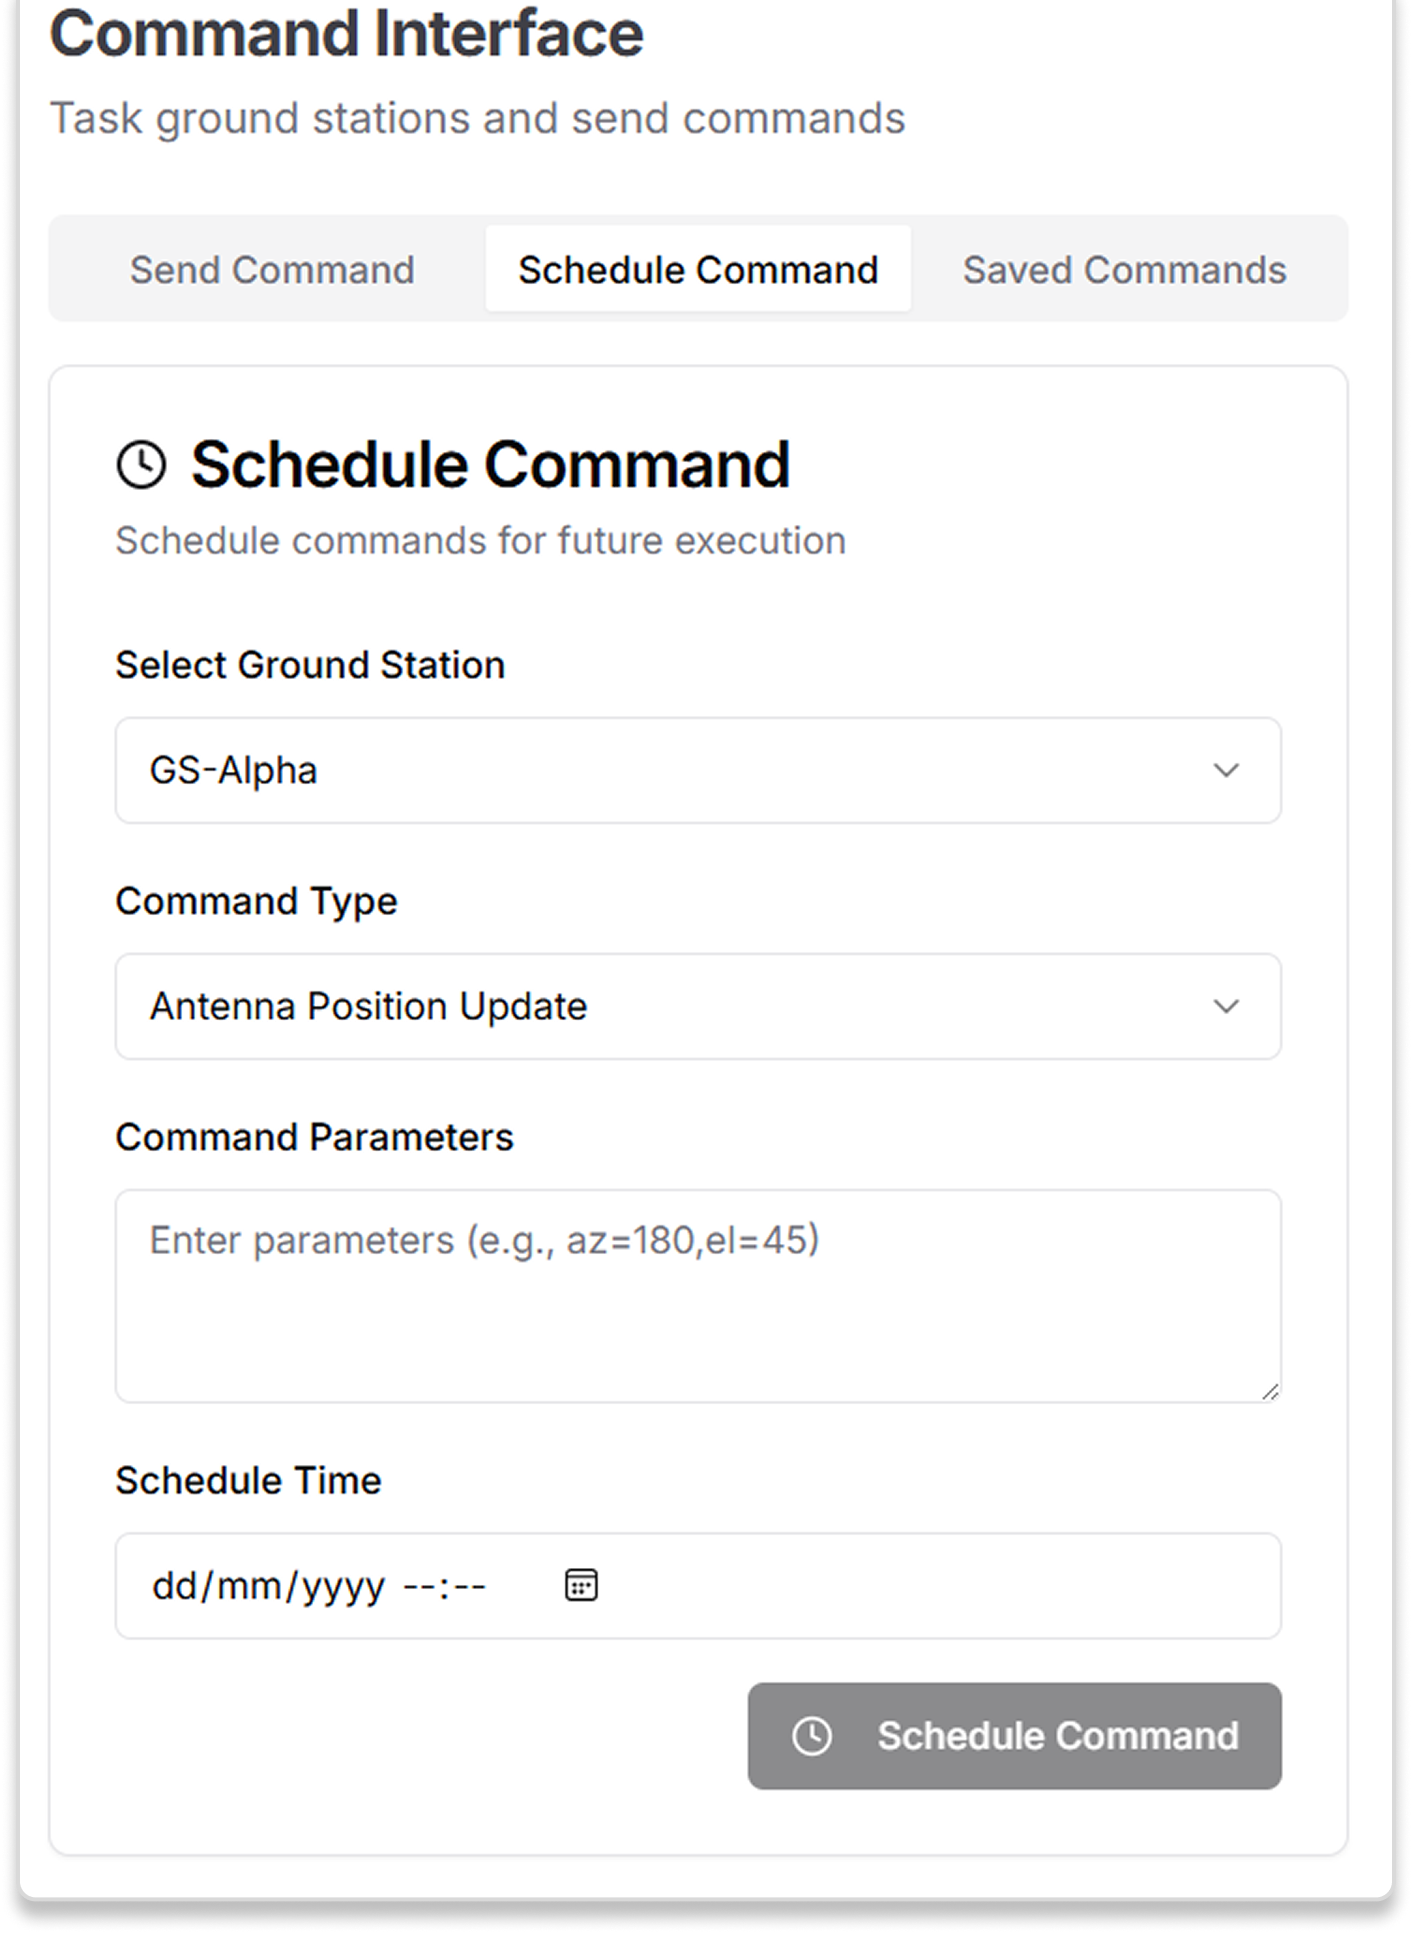Click the dd/mm/yyyy schedule time field
The image size is (1412, 1934).
(698, 1585)
